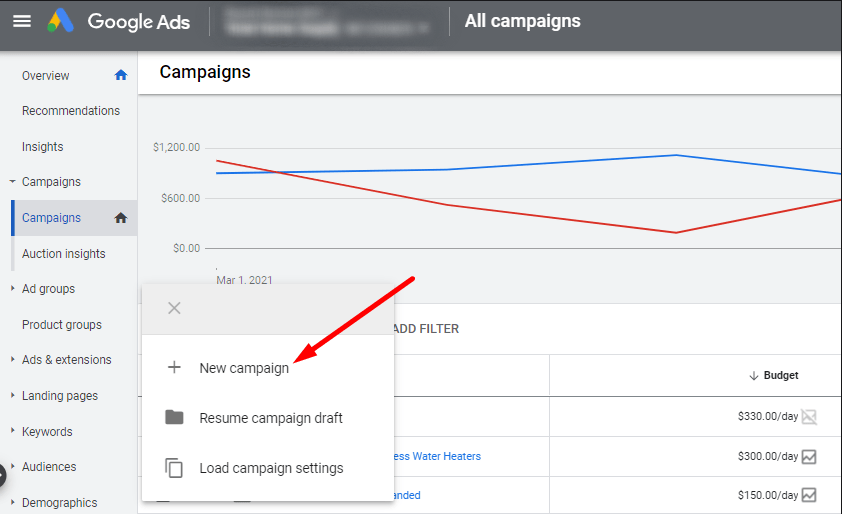The image size is (842, 514).
Task: Click the All campaigns title
Action: point(522,21)
